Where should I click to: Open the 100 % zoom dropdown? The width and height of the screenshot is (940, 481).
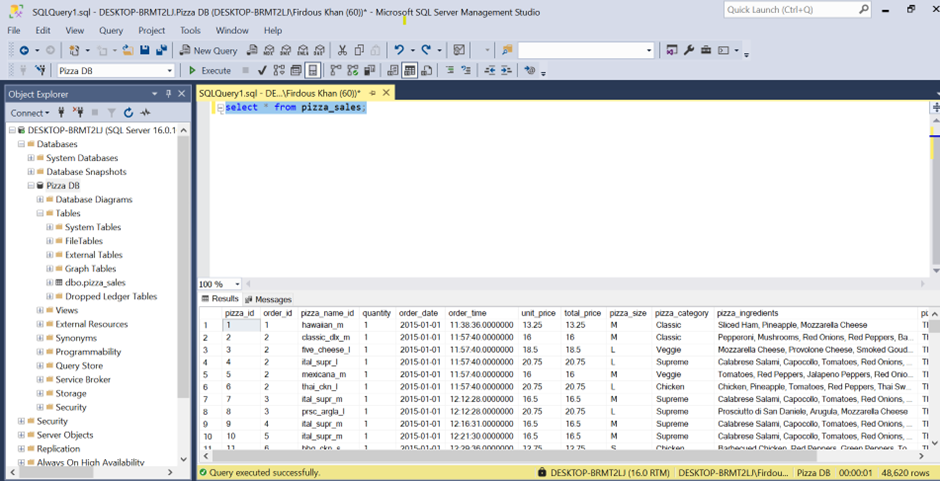point(237,284)
